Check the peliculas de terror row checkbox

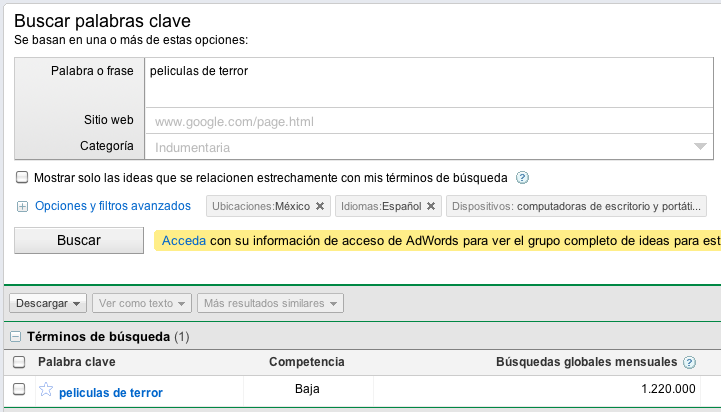[x=20, y=390]
